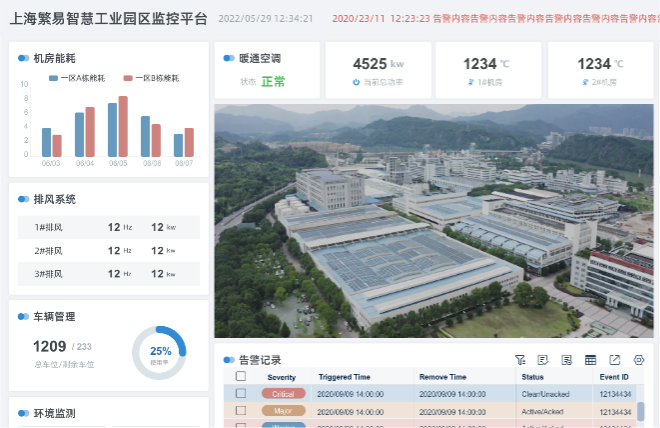This screenshot has width=660, height=428.
Task: Click the 2022/05/29 12:34:21 timestamp
Action: click(266, 19)
